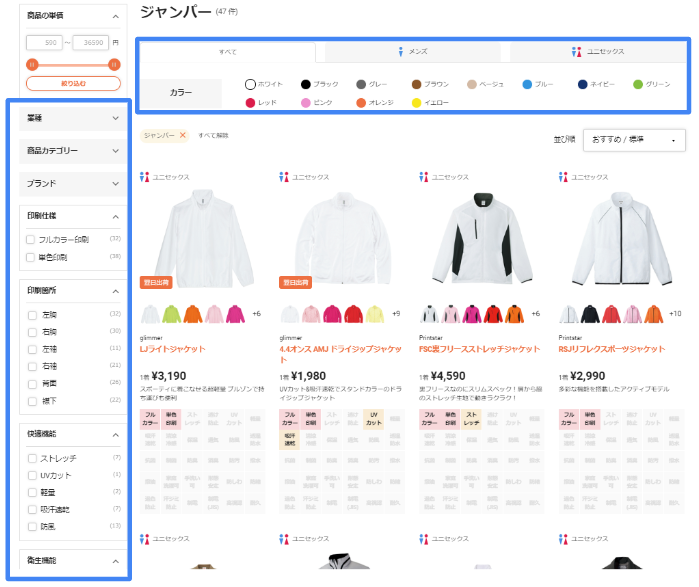Viewport: 699px width, 587px height.
Task: Focus the minimum price field showing 590
Action: tap(44, 43)
